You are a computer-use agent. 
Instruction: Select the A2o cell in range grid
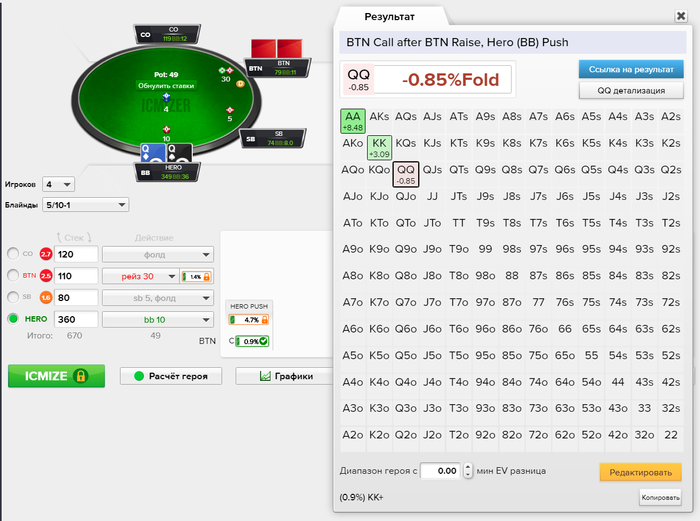tap(353, 439)
